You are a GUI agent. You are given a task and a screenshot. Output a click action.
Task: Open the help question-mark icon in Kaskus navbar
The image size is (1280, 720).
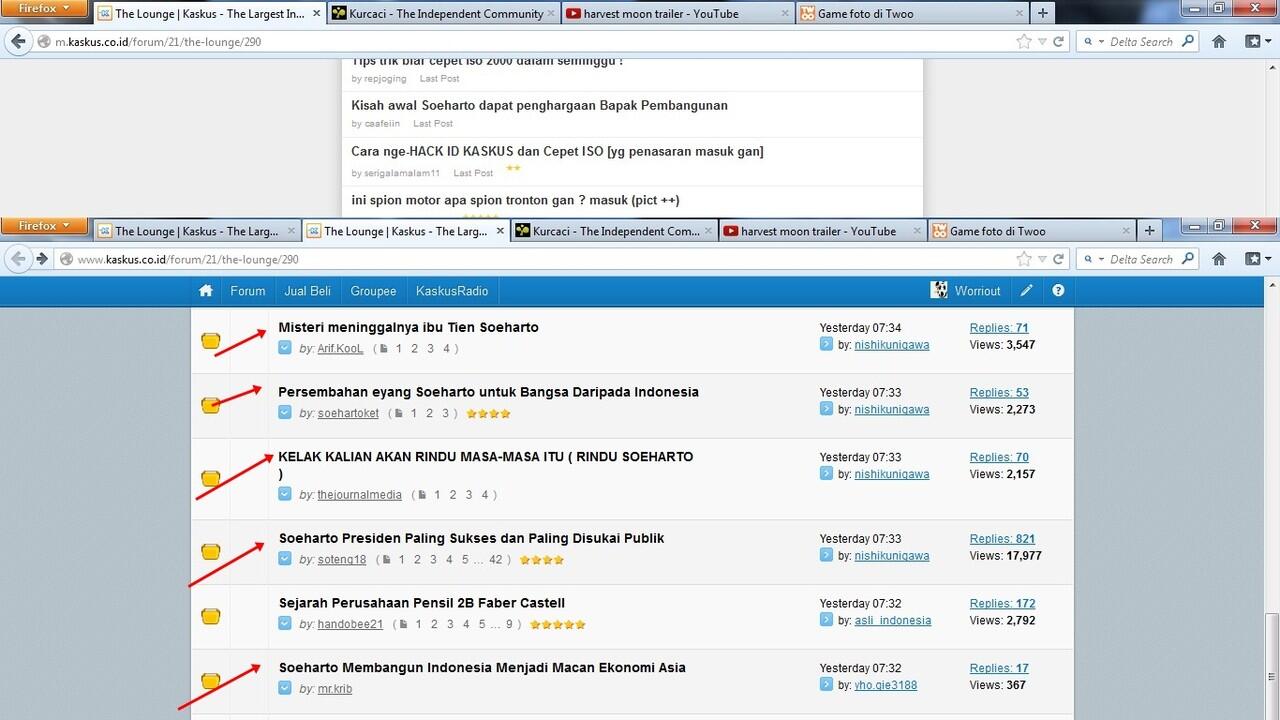click(1058, 291)
